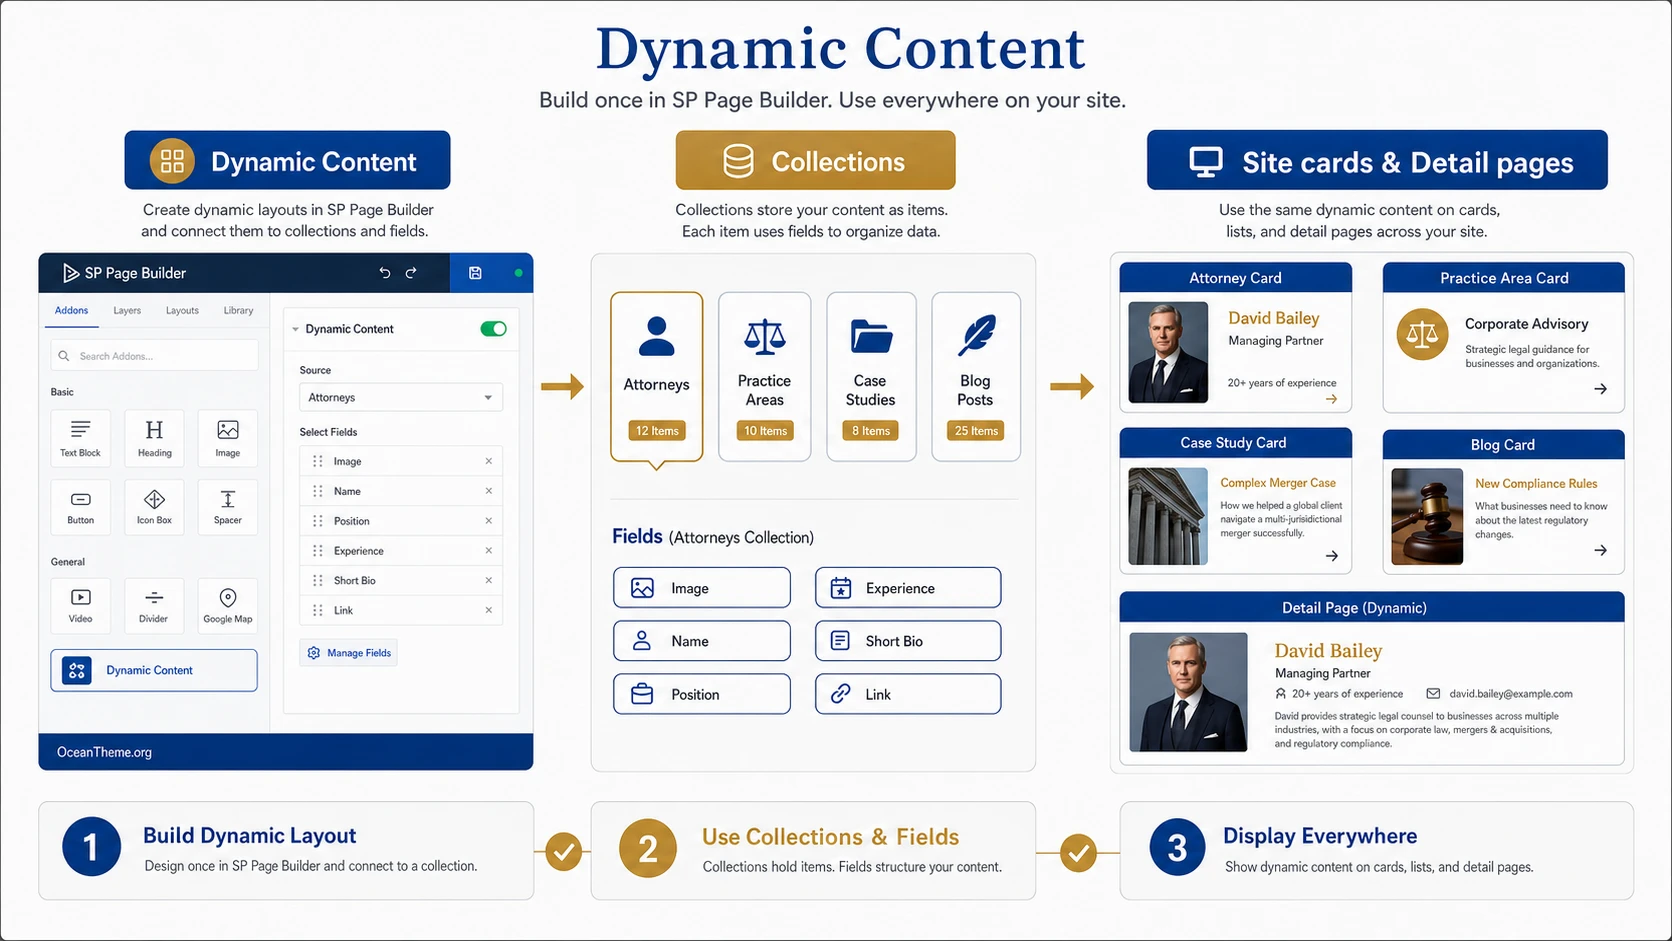Click the Experience field chip in Fields
This screenshot has height=941, width=1672.
[x=908, y=588]
